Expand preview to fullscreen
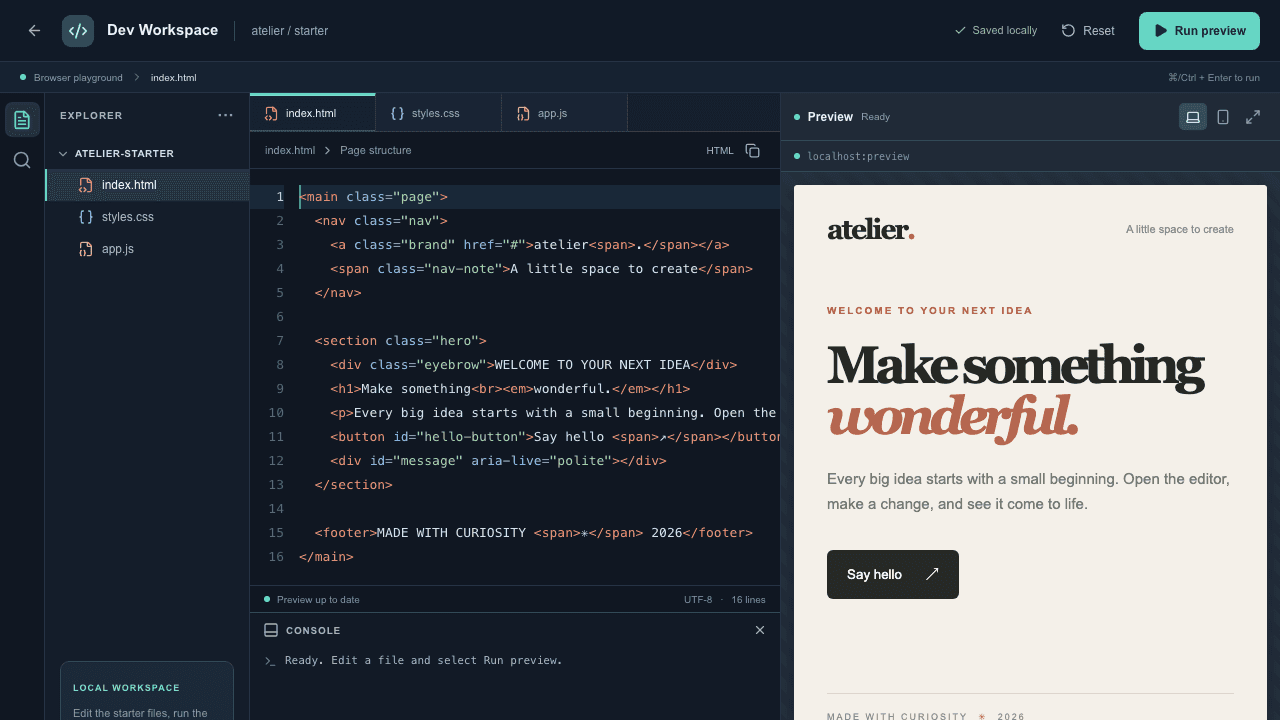Viewport: 1280px width, 720px height. pyautogui.click(x=1253, y=117)
